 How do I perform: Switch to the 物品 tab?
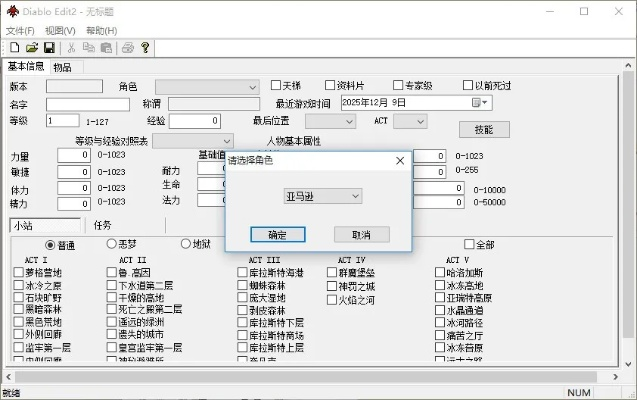point(63,67)
